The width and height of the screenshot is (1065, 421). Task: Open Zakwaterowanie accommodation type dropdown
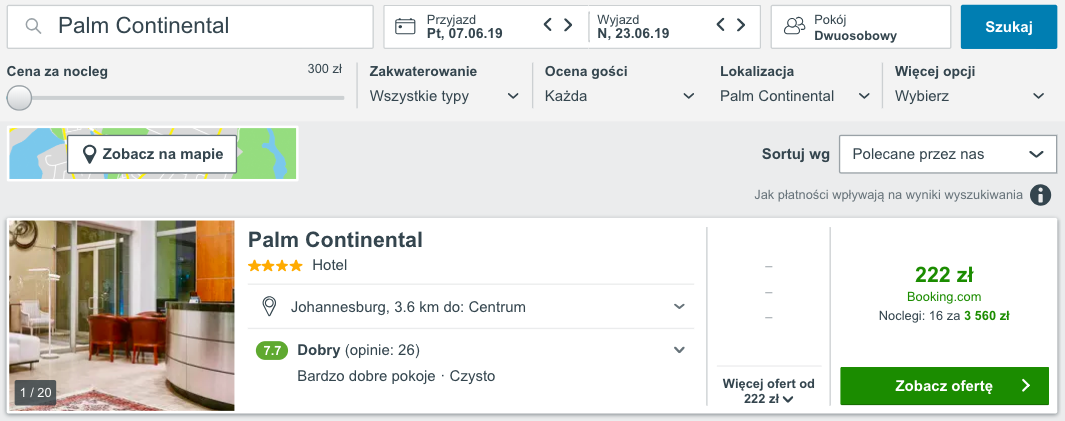[444, 96]
